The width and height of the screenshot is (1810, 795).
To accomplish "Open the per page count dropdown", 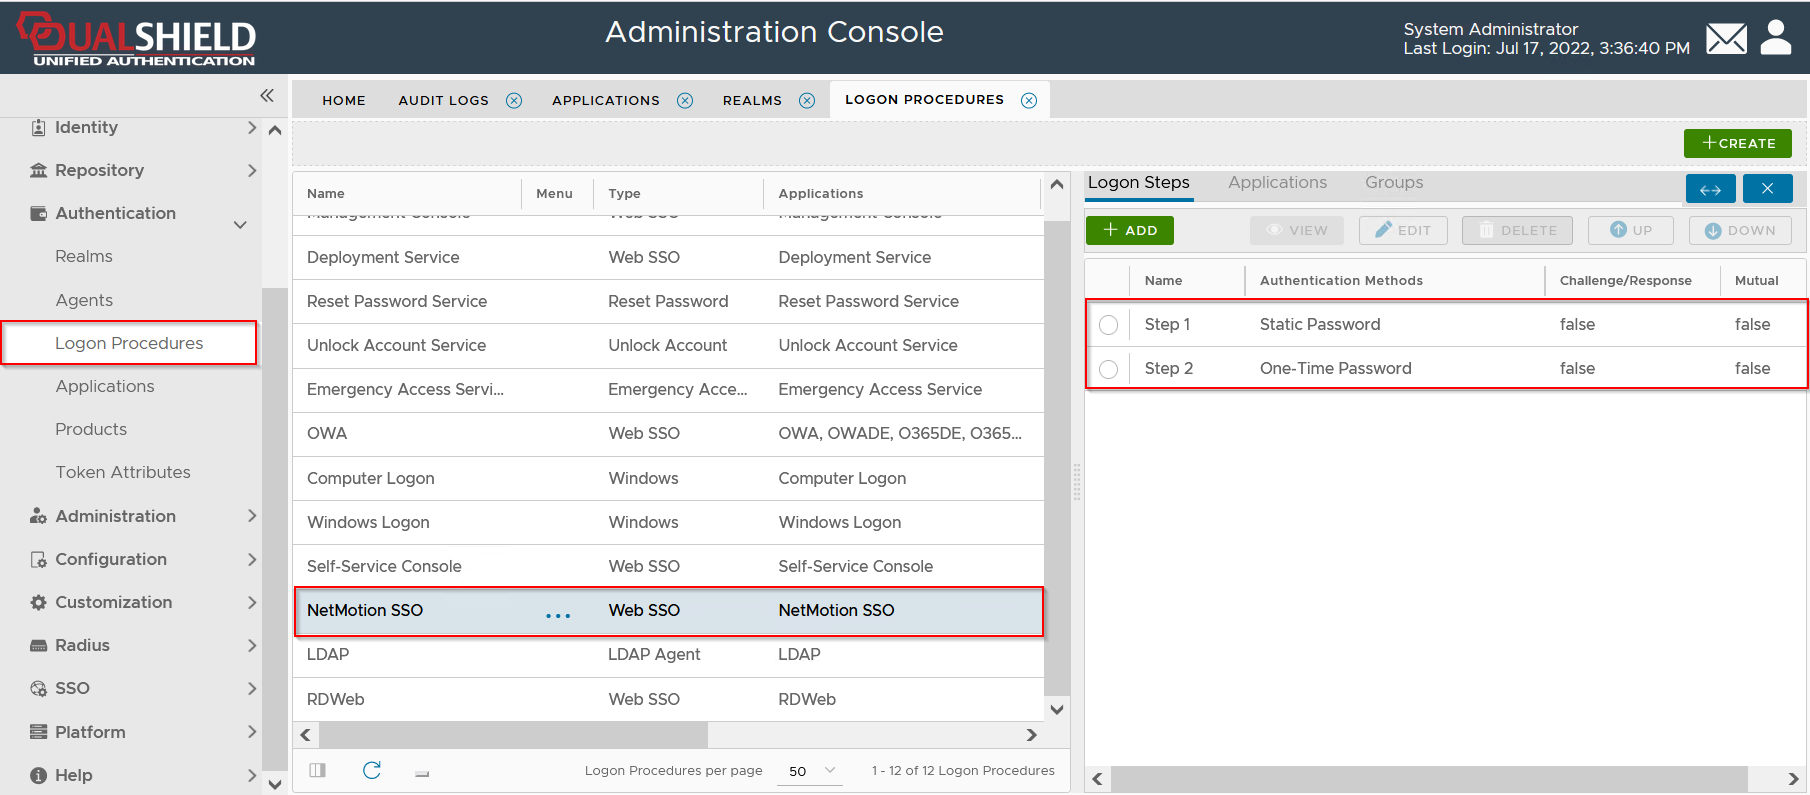I will pyautogui.click(x=810, y=770).
